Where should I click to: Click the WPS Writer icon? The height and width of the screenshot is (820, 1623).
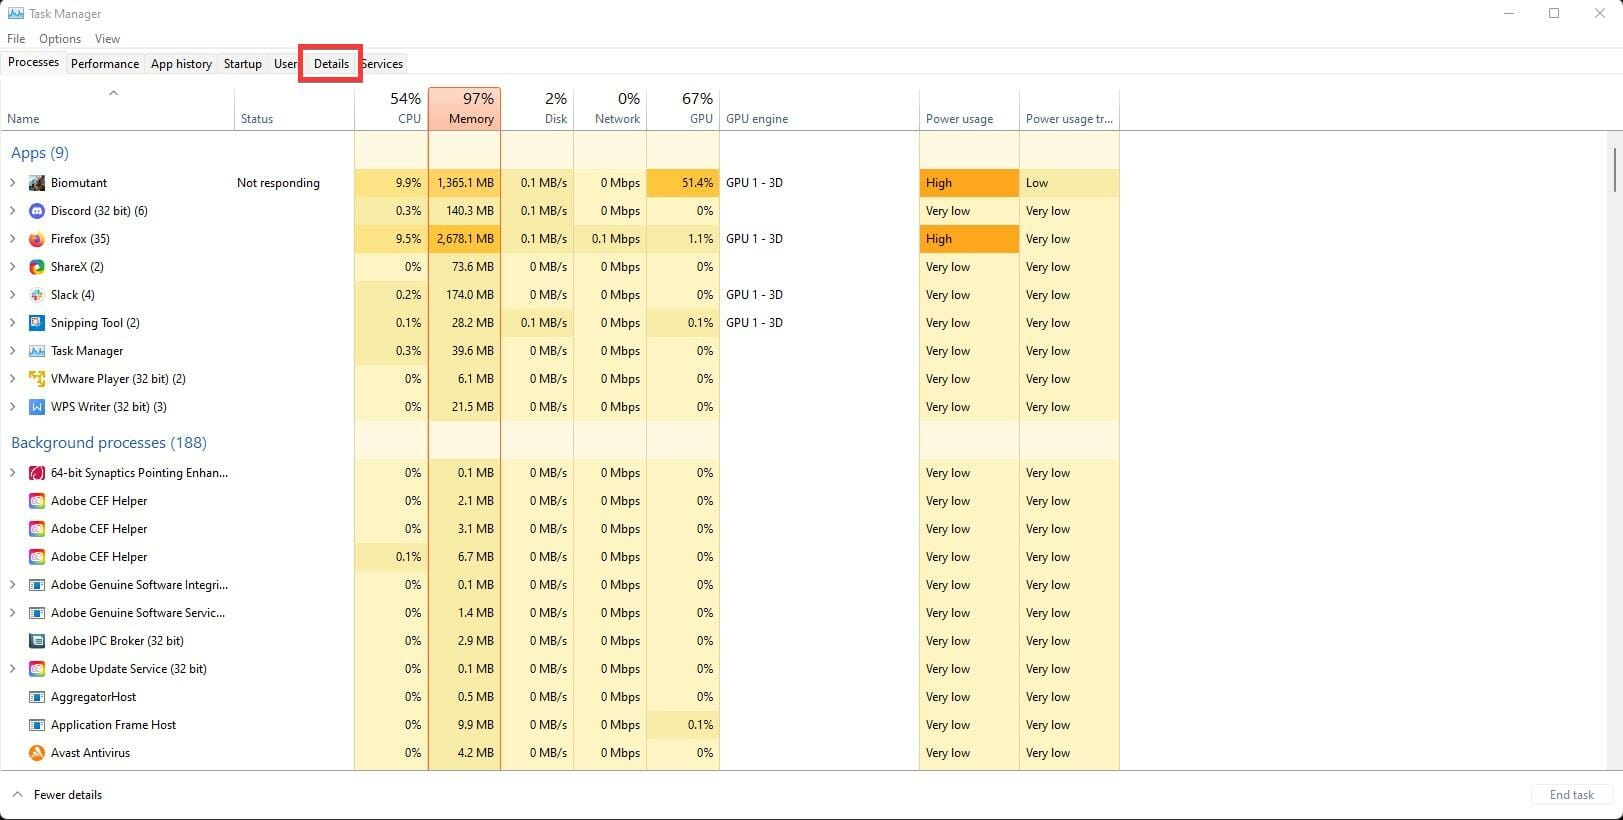[37, 407]
